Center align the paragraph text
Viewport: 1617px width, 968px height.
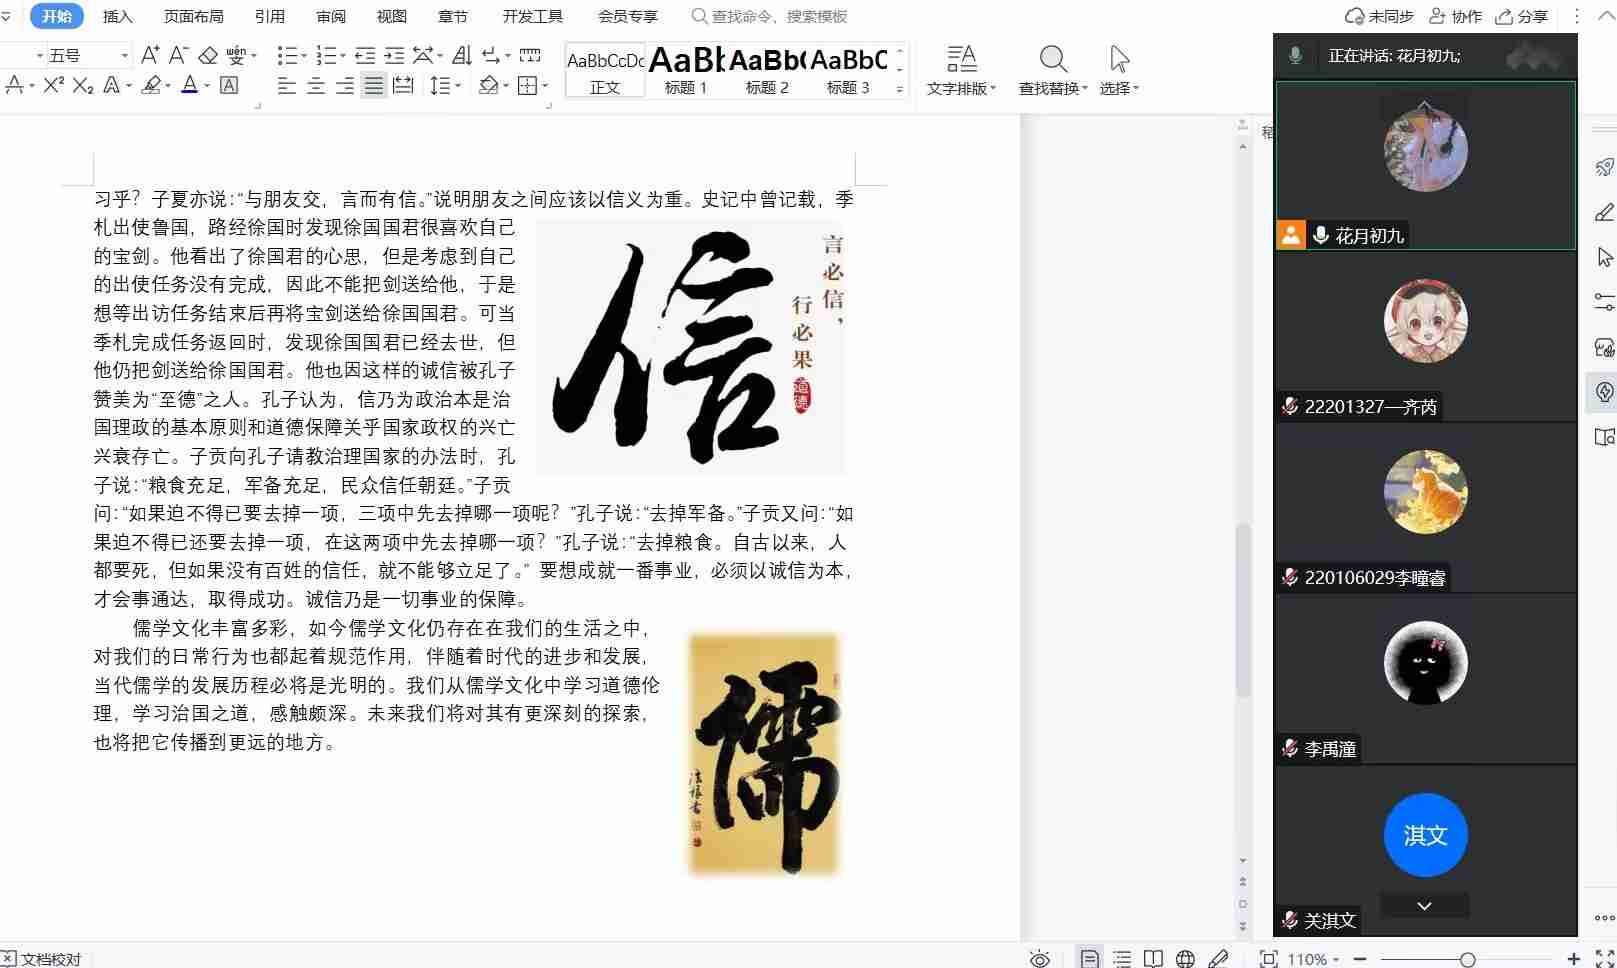pos(315,86)
